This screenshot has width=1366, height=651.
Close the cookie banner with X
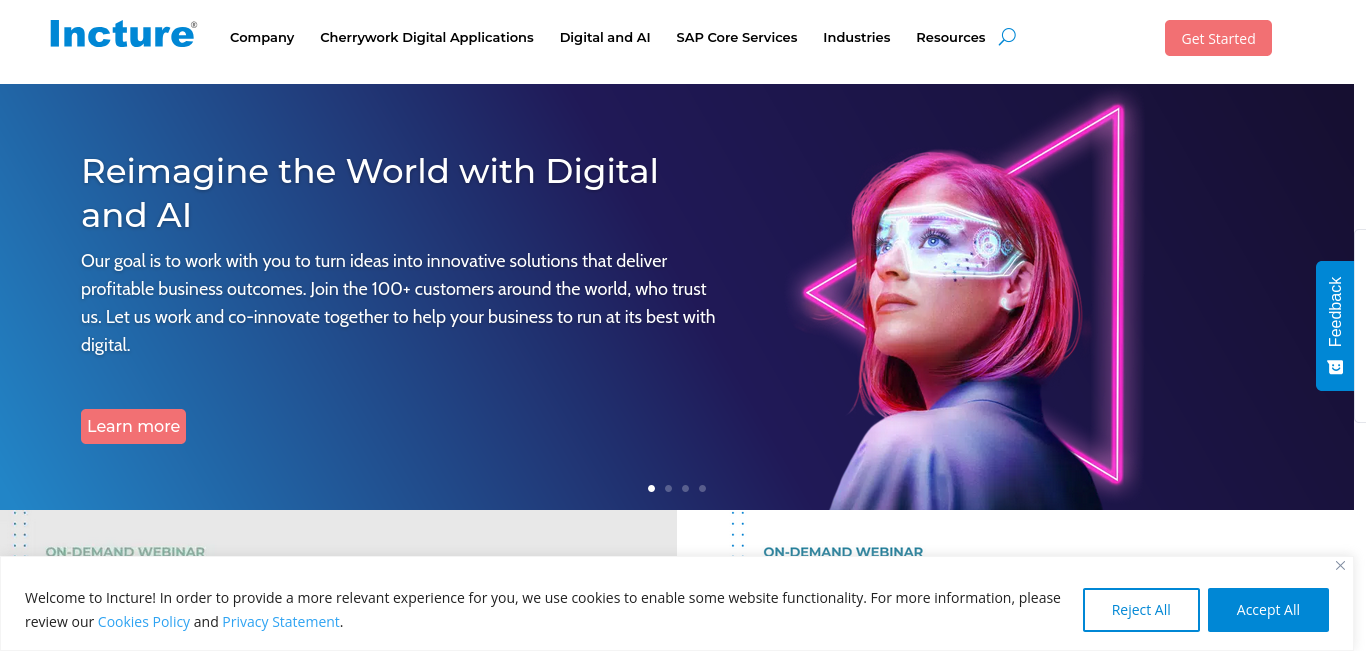pyautogui.click(x=1340, y=566)
